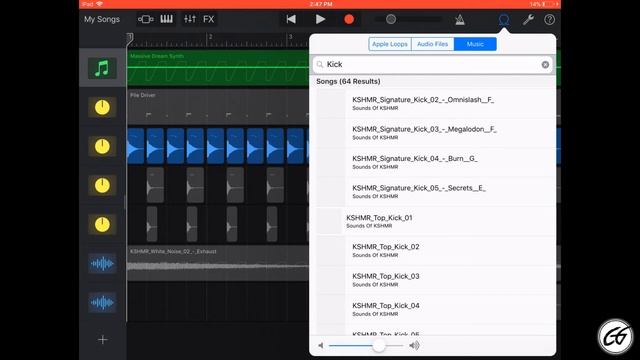Tap bar 2 on the ruler
The height and width of the screenshot is (360, 640).
pyautogui.click(x=211, y=37)
